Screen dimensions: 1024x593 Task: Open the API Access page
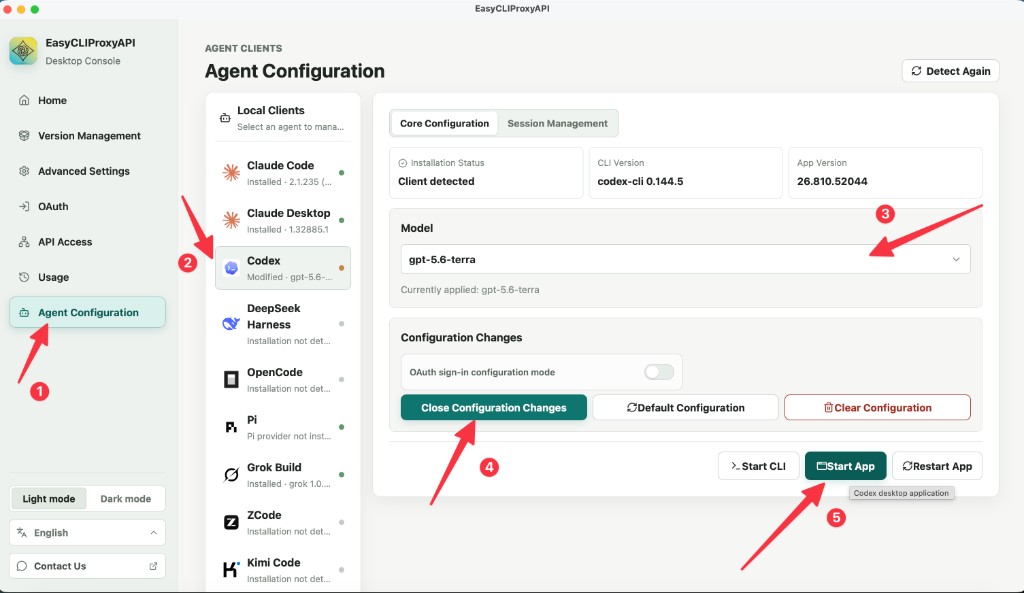[87, 242]
